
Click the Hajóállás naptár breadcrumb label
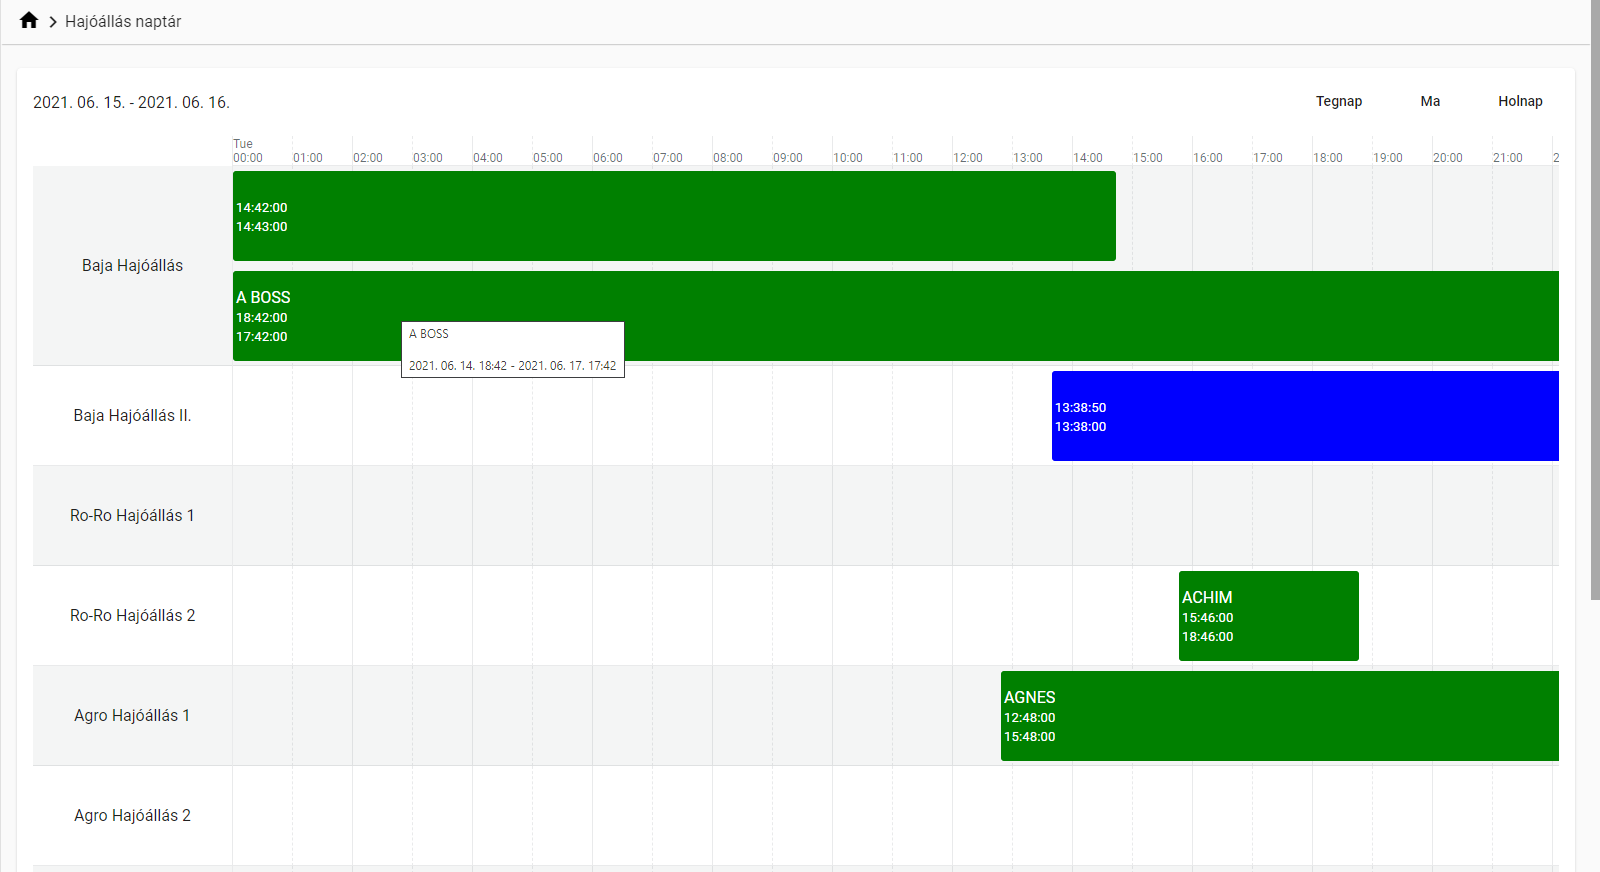point(123,22)
